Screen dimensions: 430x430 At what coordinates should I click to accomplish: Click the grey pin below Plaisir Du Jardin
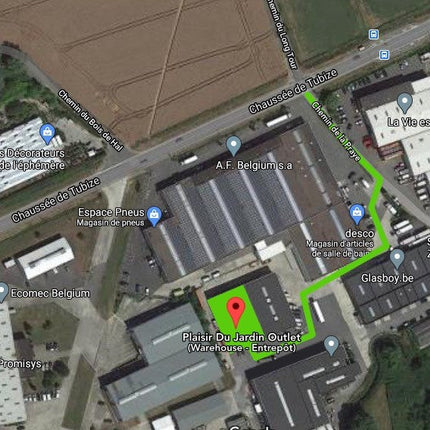331,345
